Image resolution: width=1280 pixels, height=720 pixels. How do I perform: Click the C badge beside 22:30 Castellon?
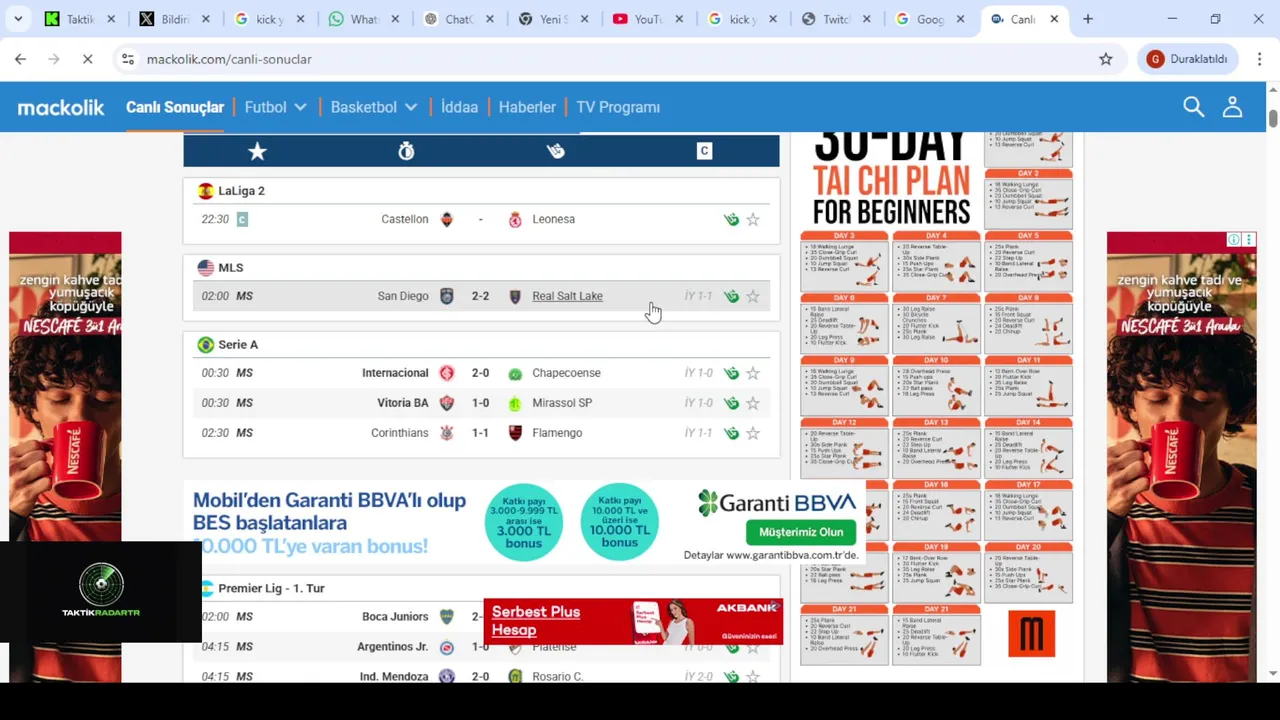coord(242,219)
